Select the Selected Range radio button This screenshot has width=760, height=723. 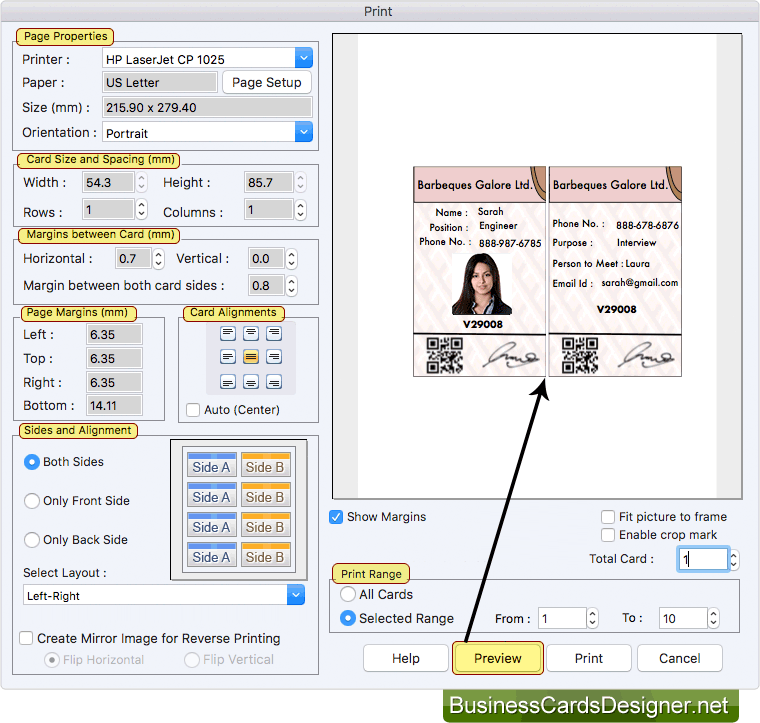click(348, 618)
